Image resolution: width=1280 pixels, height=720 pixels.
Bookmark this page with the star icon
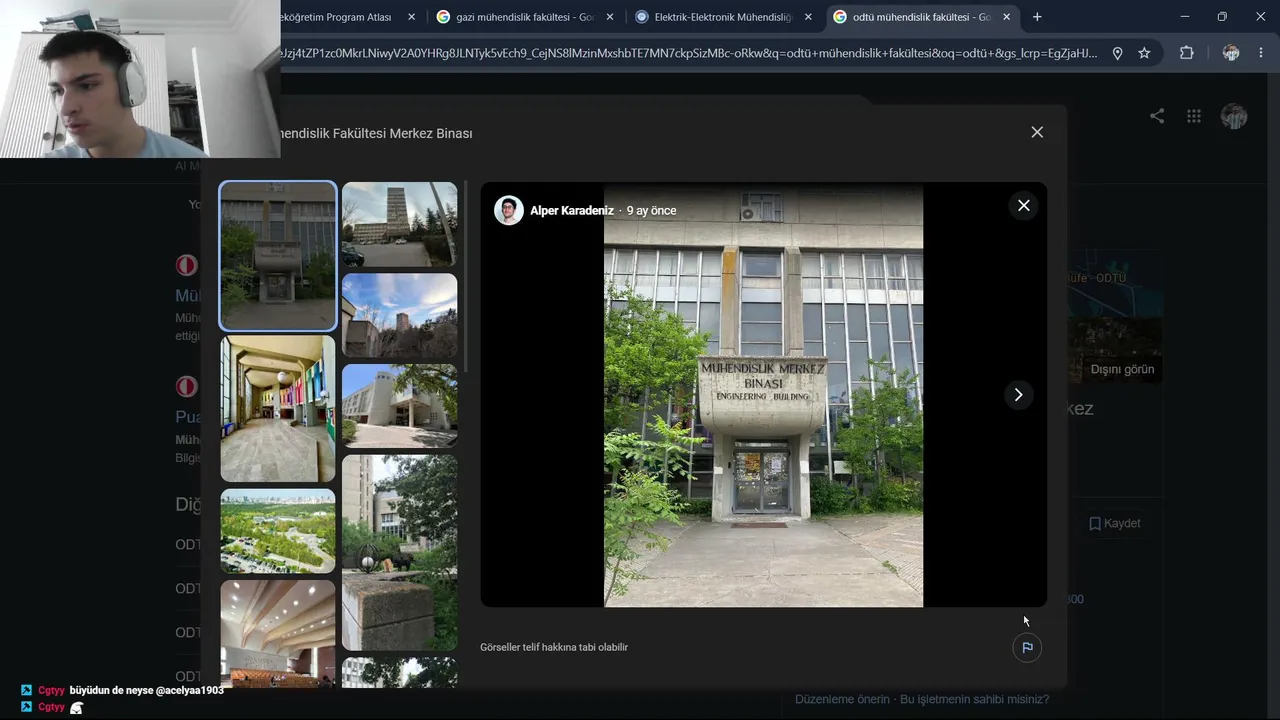pos(1144,53)
